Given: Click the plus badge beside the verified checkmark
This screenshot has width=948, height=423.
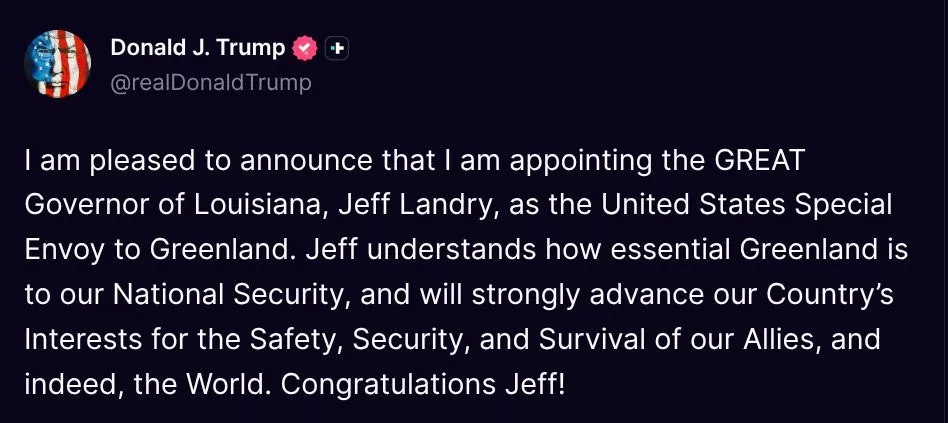Looking at the screenshot, I should pyautogui.click(x=337, y=48).
